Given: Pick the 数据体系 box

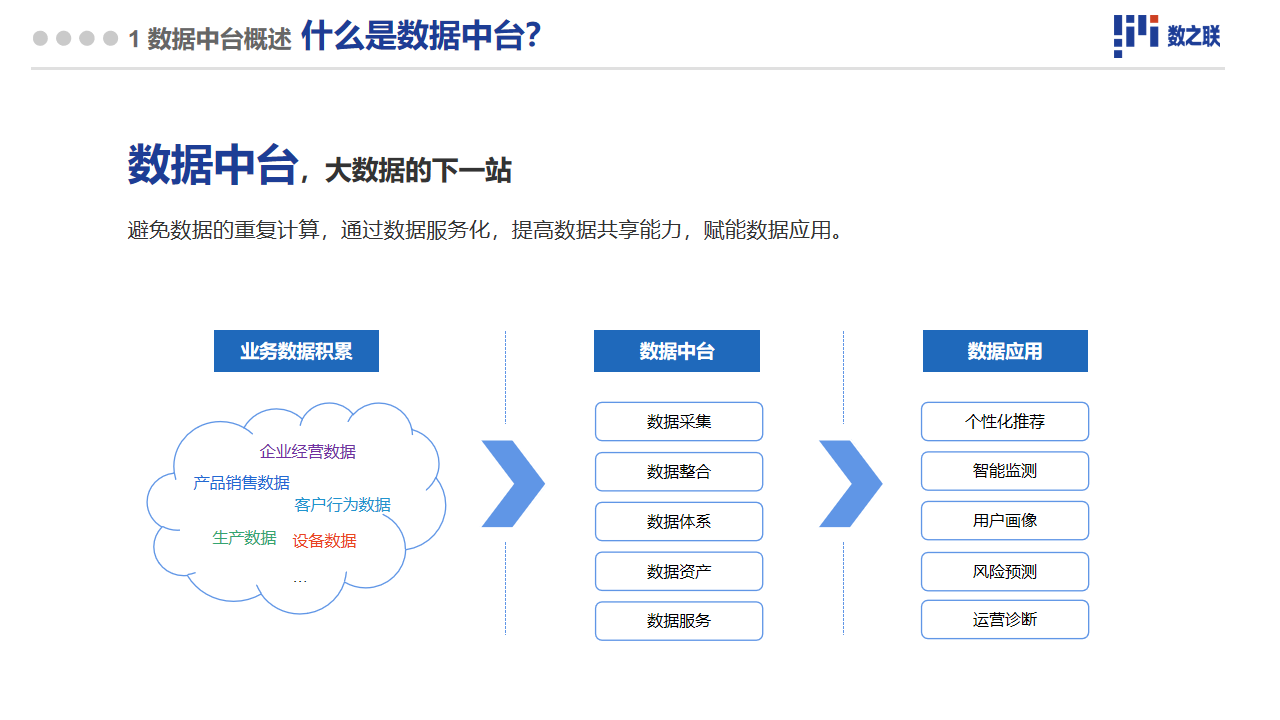Looking at the screenshot, I should [679, 521].
